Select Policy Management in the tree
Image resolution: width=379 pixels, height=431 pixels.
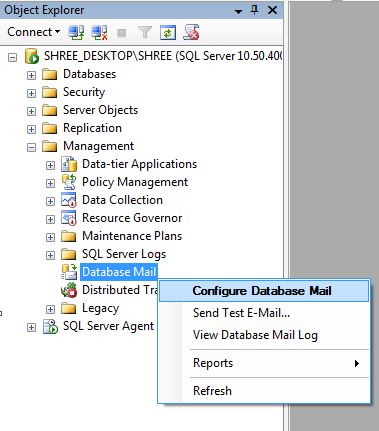(135, 182)
